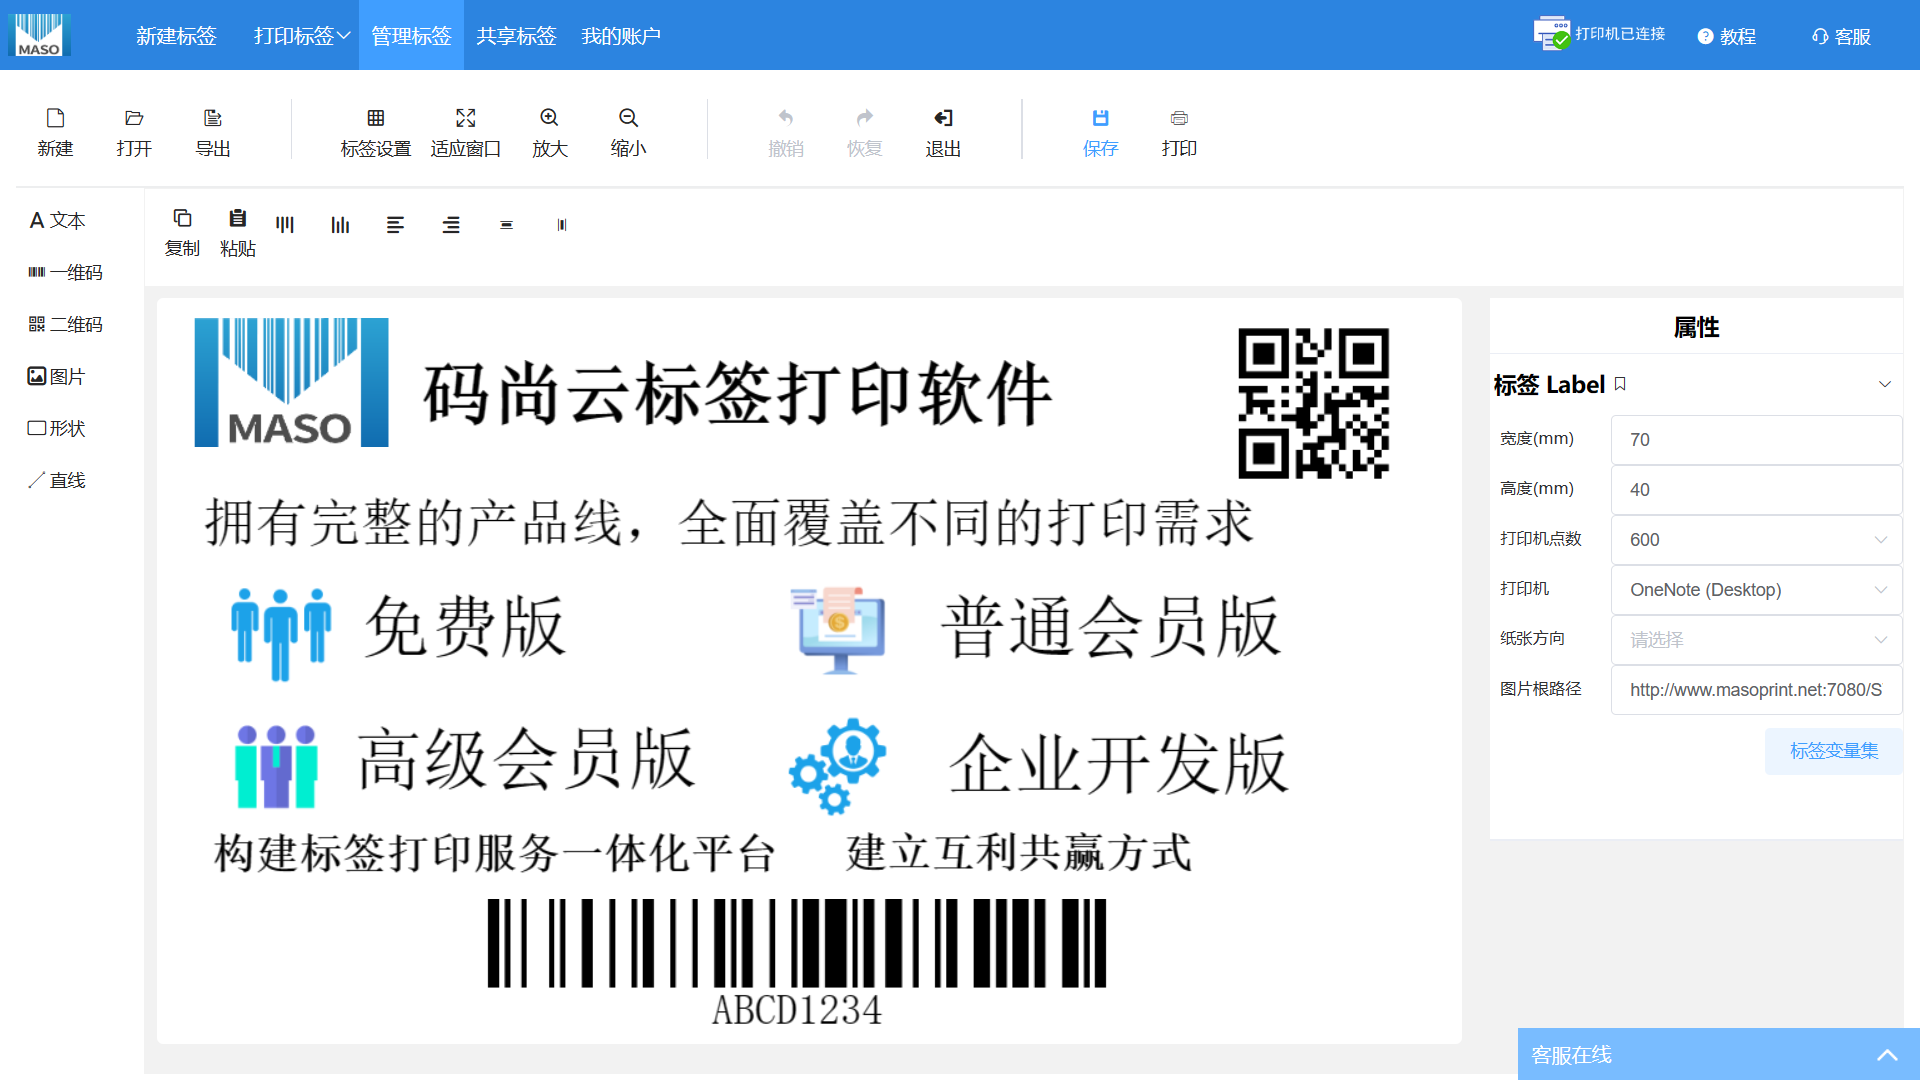The height and width of the screenshot is (1080, 1920).
Task: Select the QR code on the label
Action: (1313, 403)
